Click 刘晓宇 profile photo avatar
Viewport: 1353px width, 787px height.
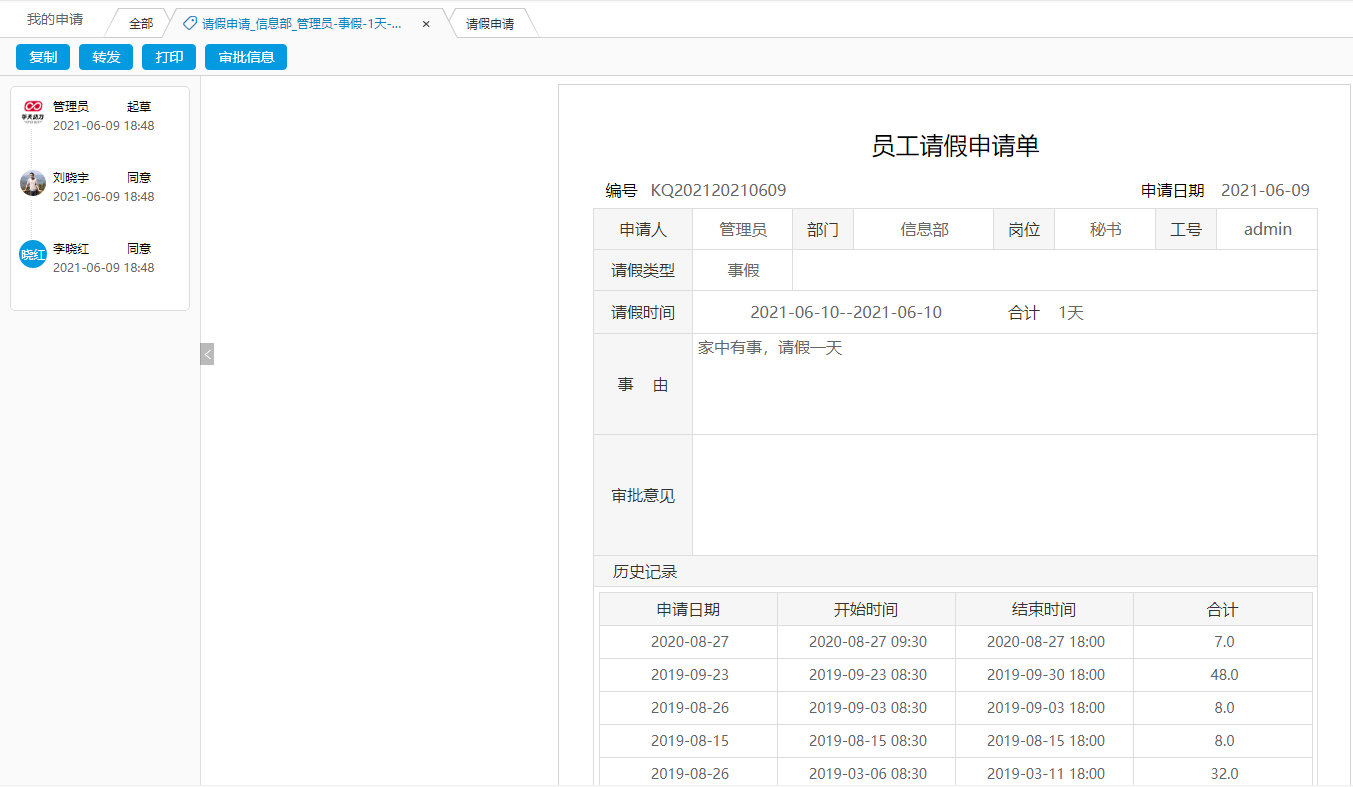33,183
